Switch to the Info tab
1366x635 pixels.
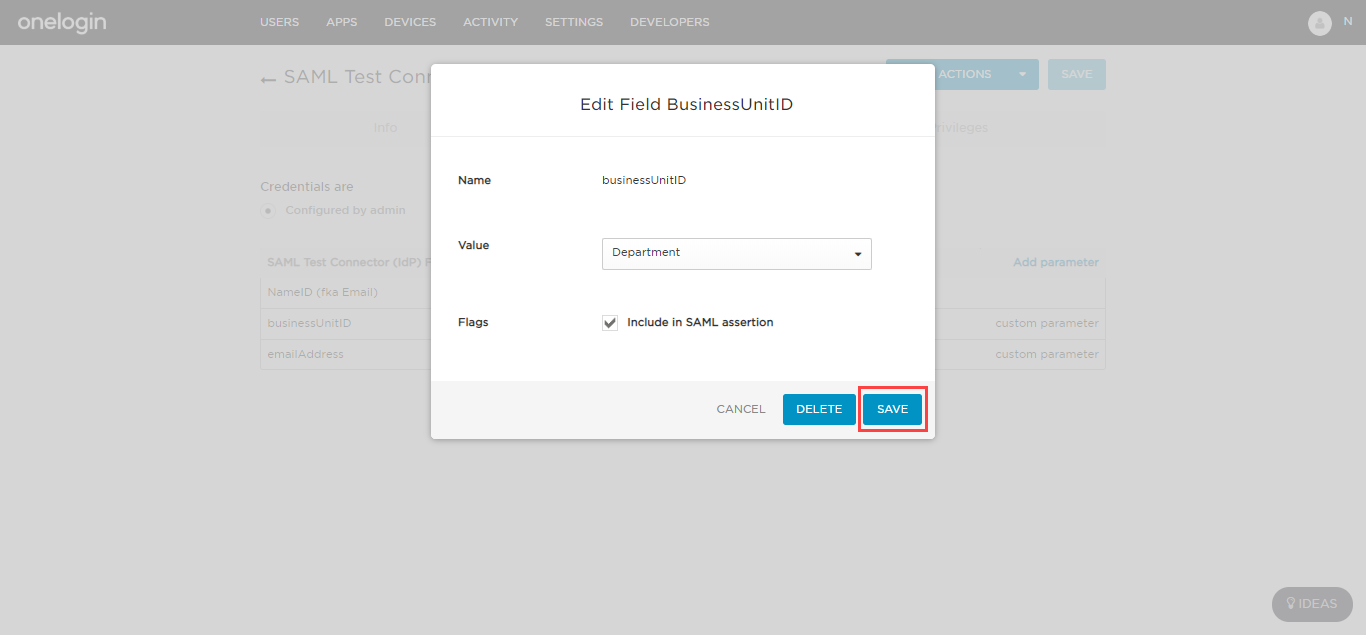(385, 128)
